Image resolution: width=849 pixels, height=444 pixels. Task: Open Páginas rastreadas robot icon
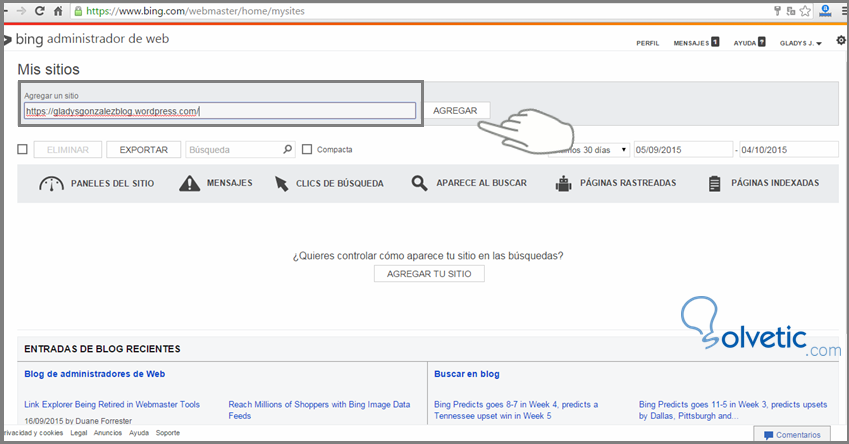coord(565,183)
